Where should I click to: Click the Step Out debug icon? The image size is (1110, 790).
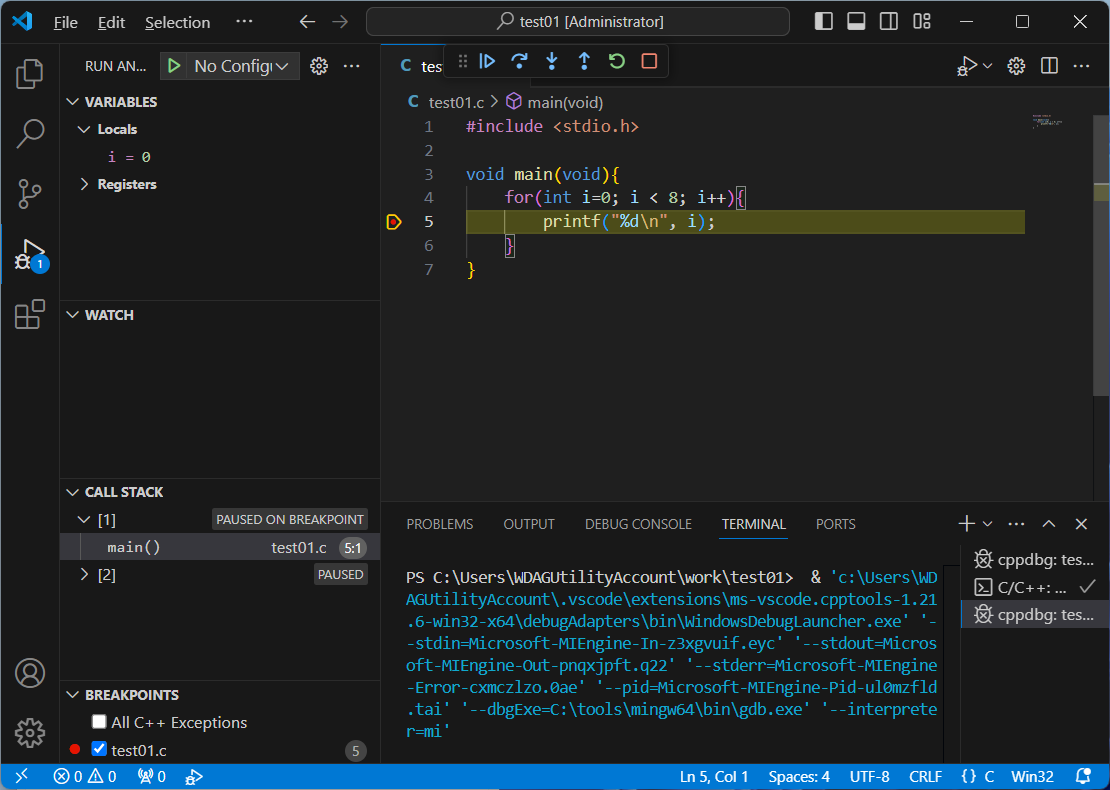click(584, 62)
